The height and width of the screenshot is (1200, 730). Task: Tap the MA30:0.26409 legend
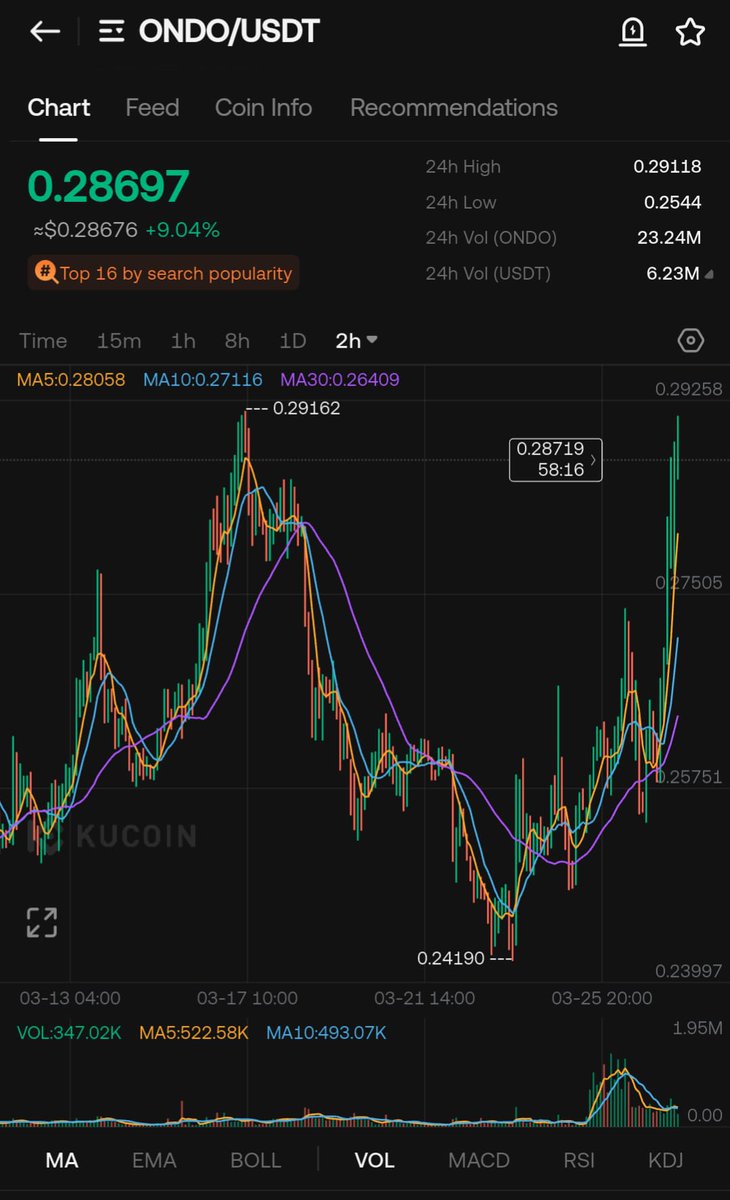coord(340,380)
